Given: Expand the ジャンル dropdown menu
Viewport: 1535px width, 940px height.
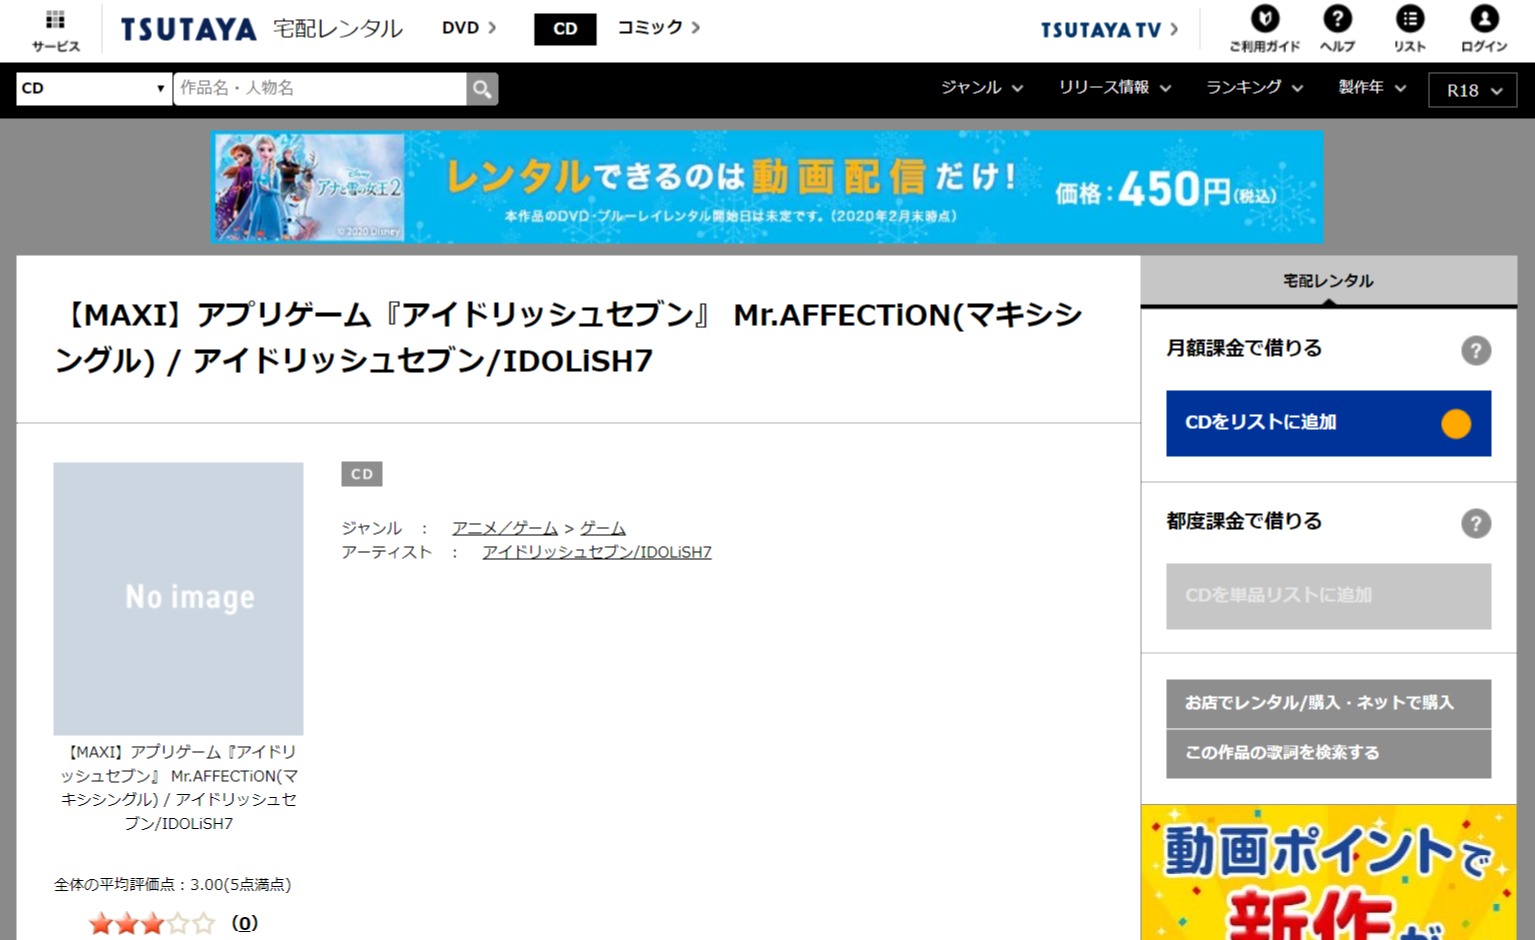Looking at the screenshot, I should [x=981, y=88].
